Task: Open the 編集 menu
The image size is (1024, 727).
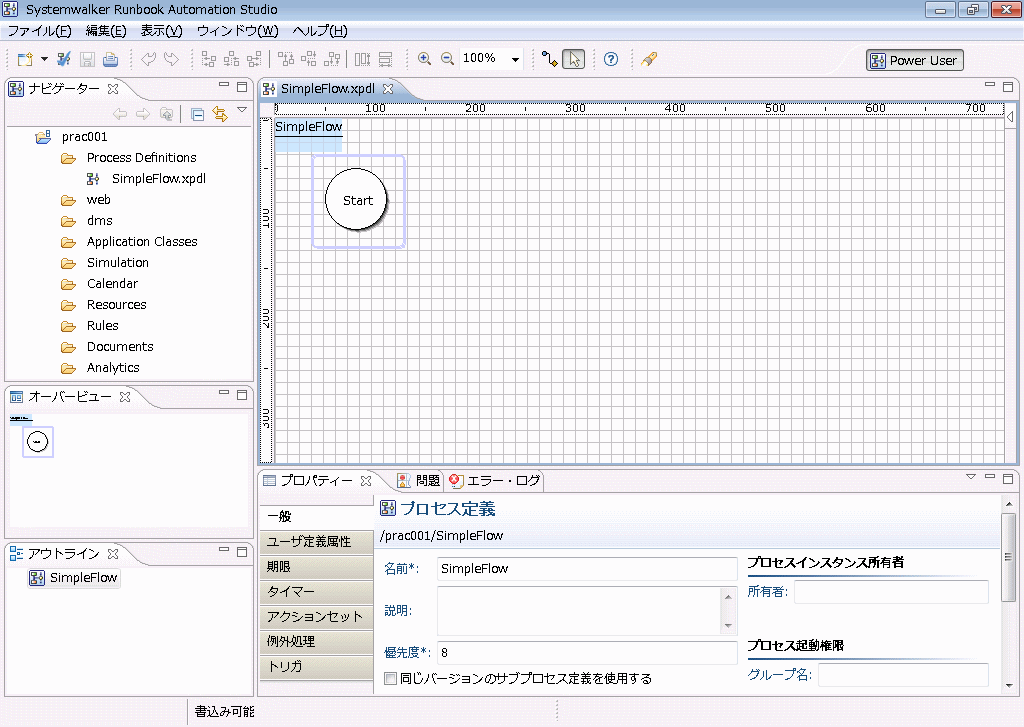Action: pyautogui.click(x=106, y=31)
